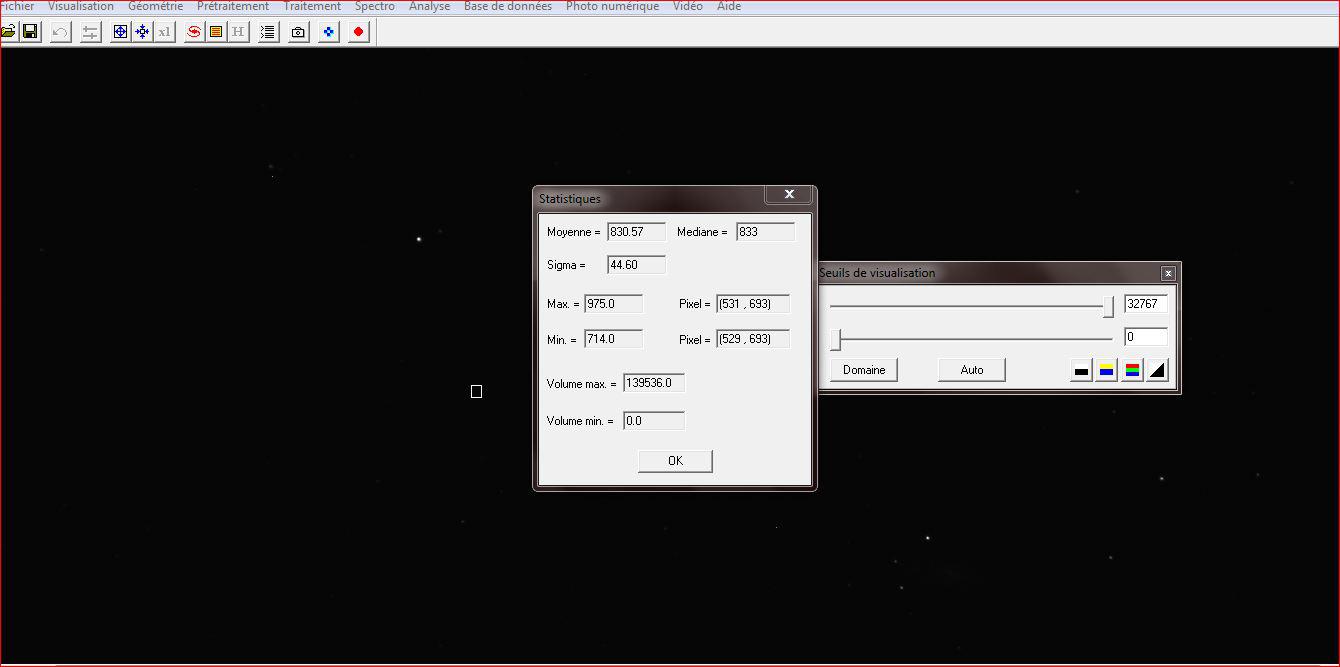Click the Moyenne value field 830.57
This screenshot has width=1340, height=667.
click(637, 232)
